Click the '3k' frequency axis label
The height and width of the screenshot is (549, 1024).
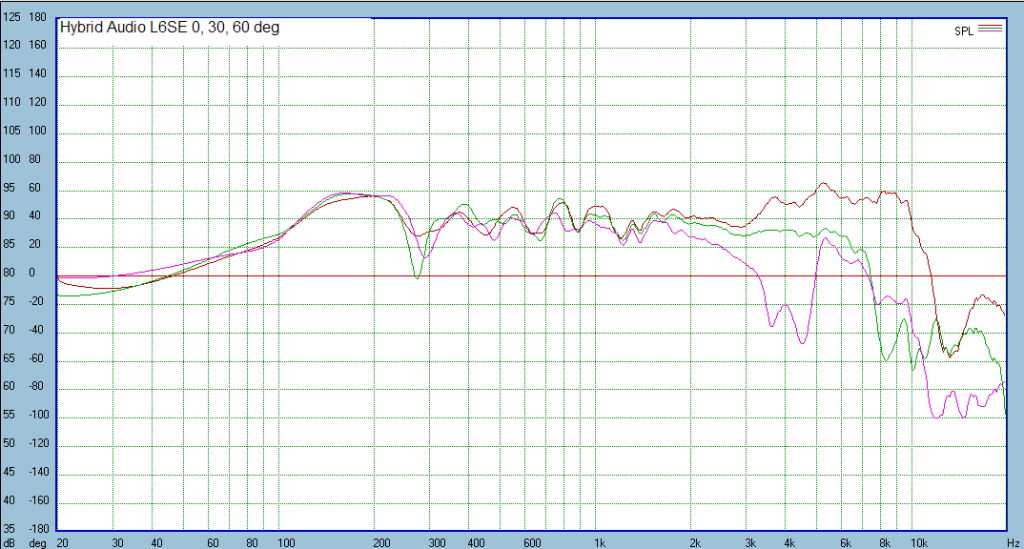point(750,543)
